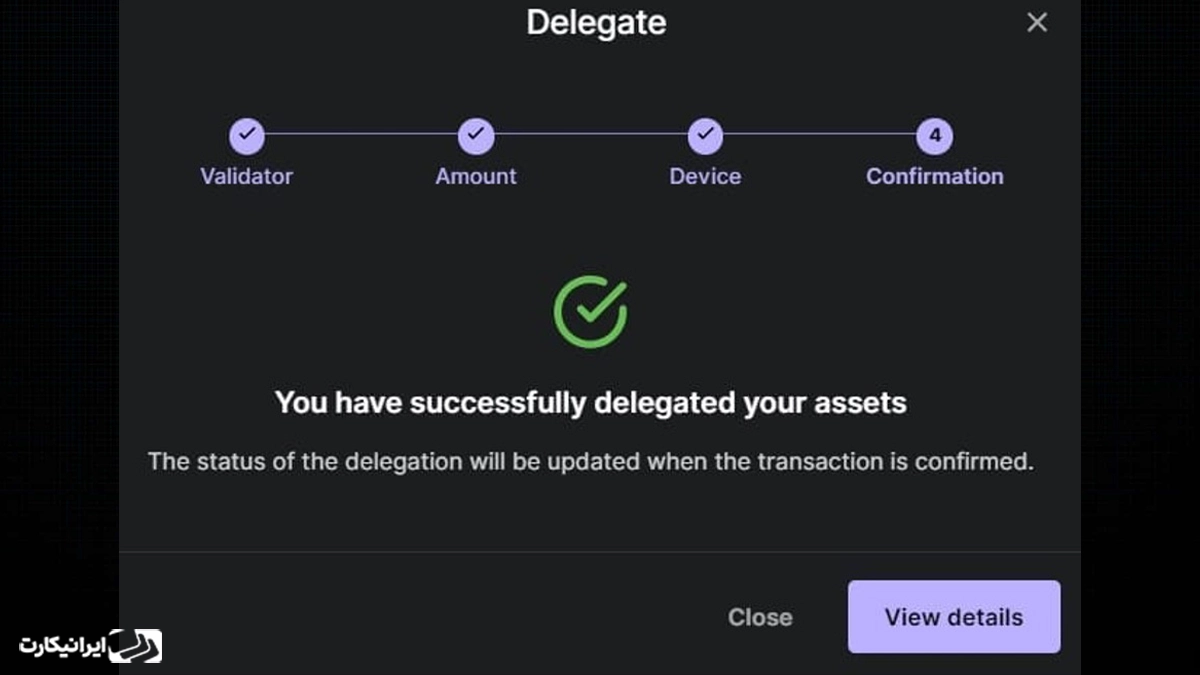The width and height of the screenshot is (1200, 675).
Task: Click progress line between Validator and Amount
Action: click(361, 134)
